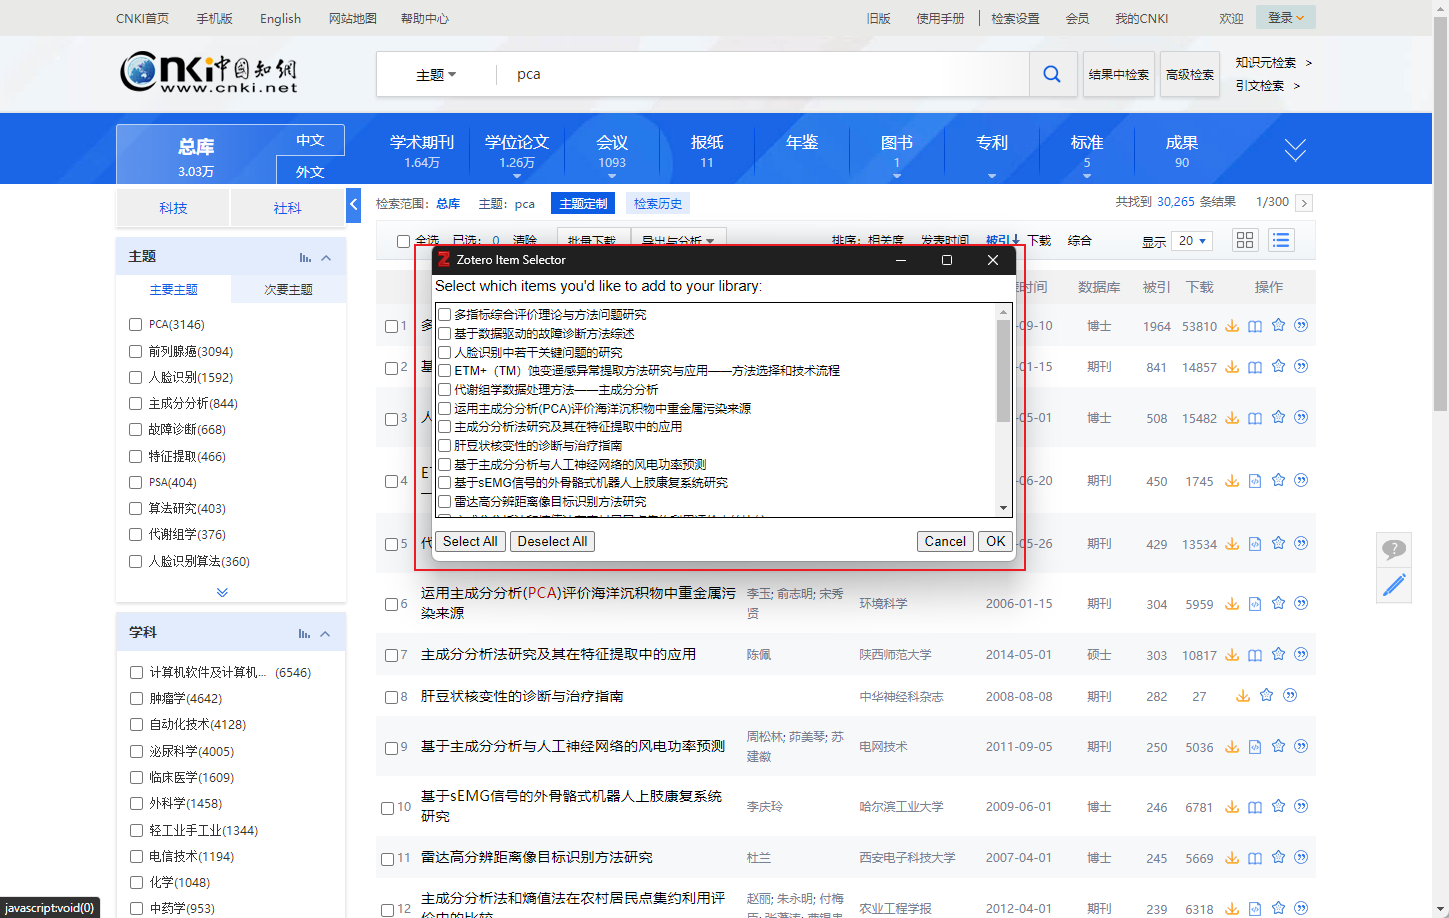Click the quote icon for row 10

(x=1301, y=806)
